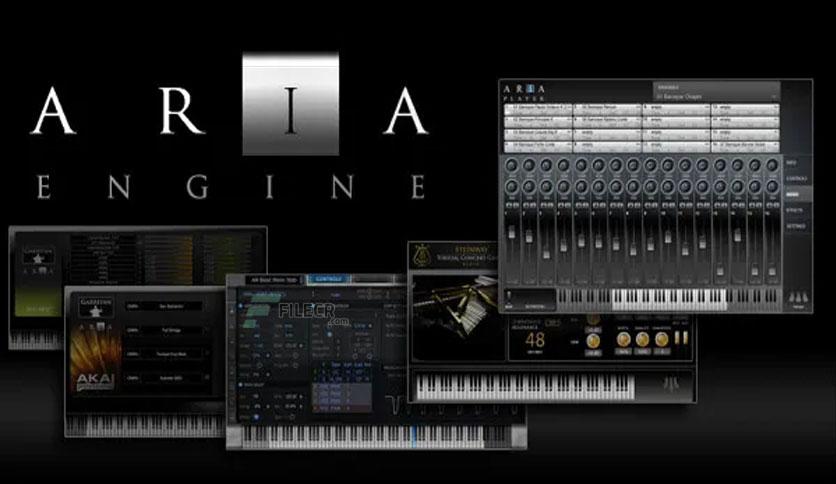Click the rightmost gold knob in Steinway
The height and width of the screenshot is (484, 836).
click(662, 340)
